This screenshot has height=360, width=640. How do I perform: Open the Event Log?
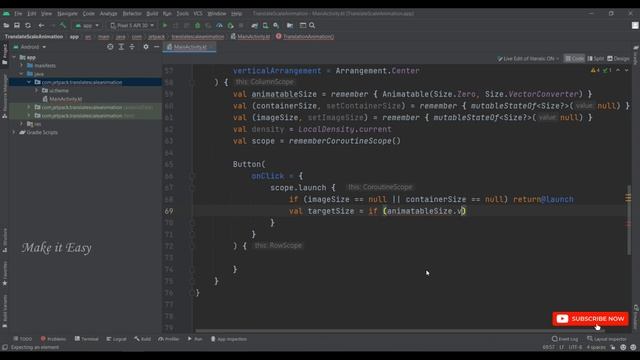click(x=565, y=339)
